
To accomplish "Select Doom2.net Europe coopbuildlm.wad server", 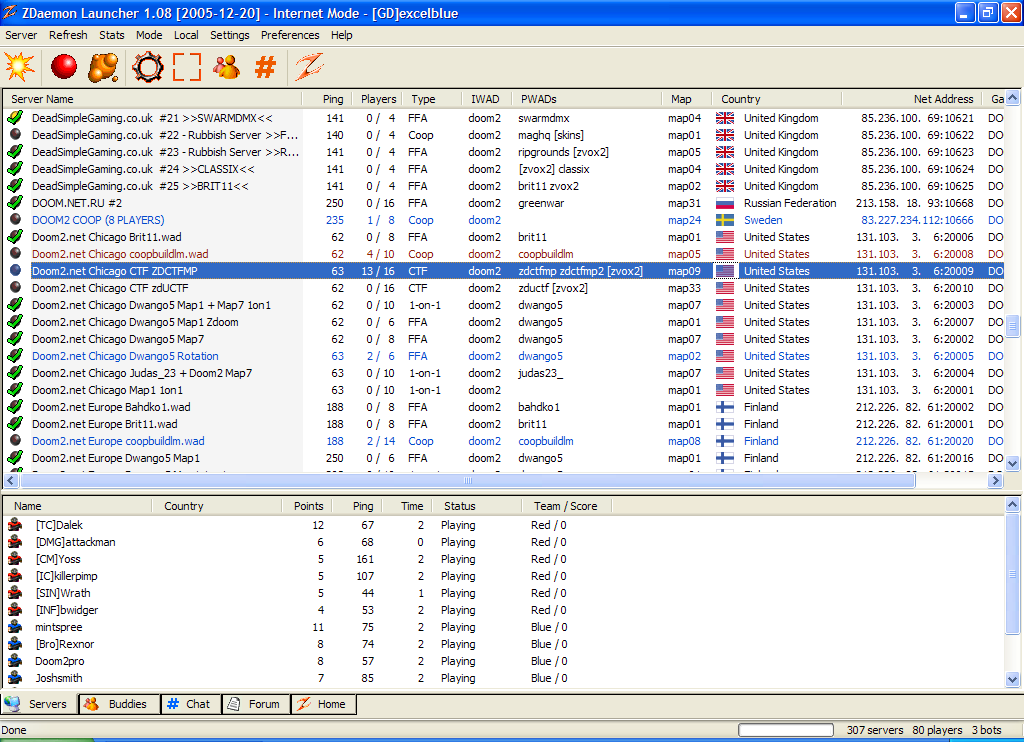I will click(x=504, y=441).
